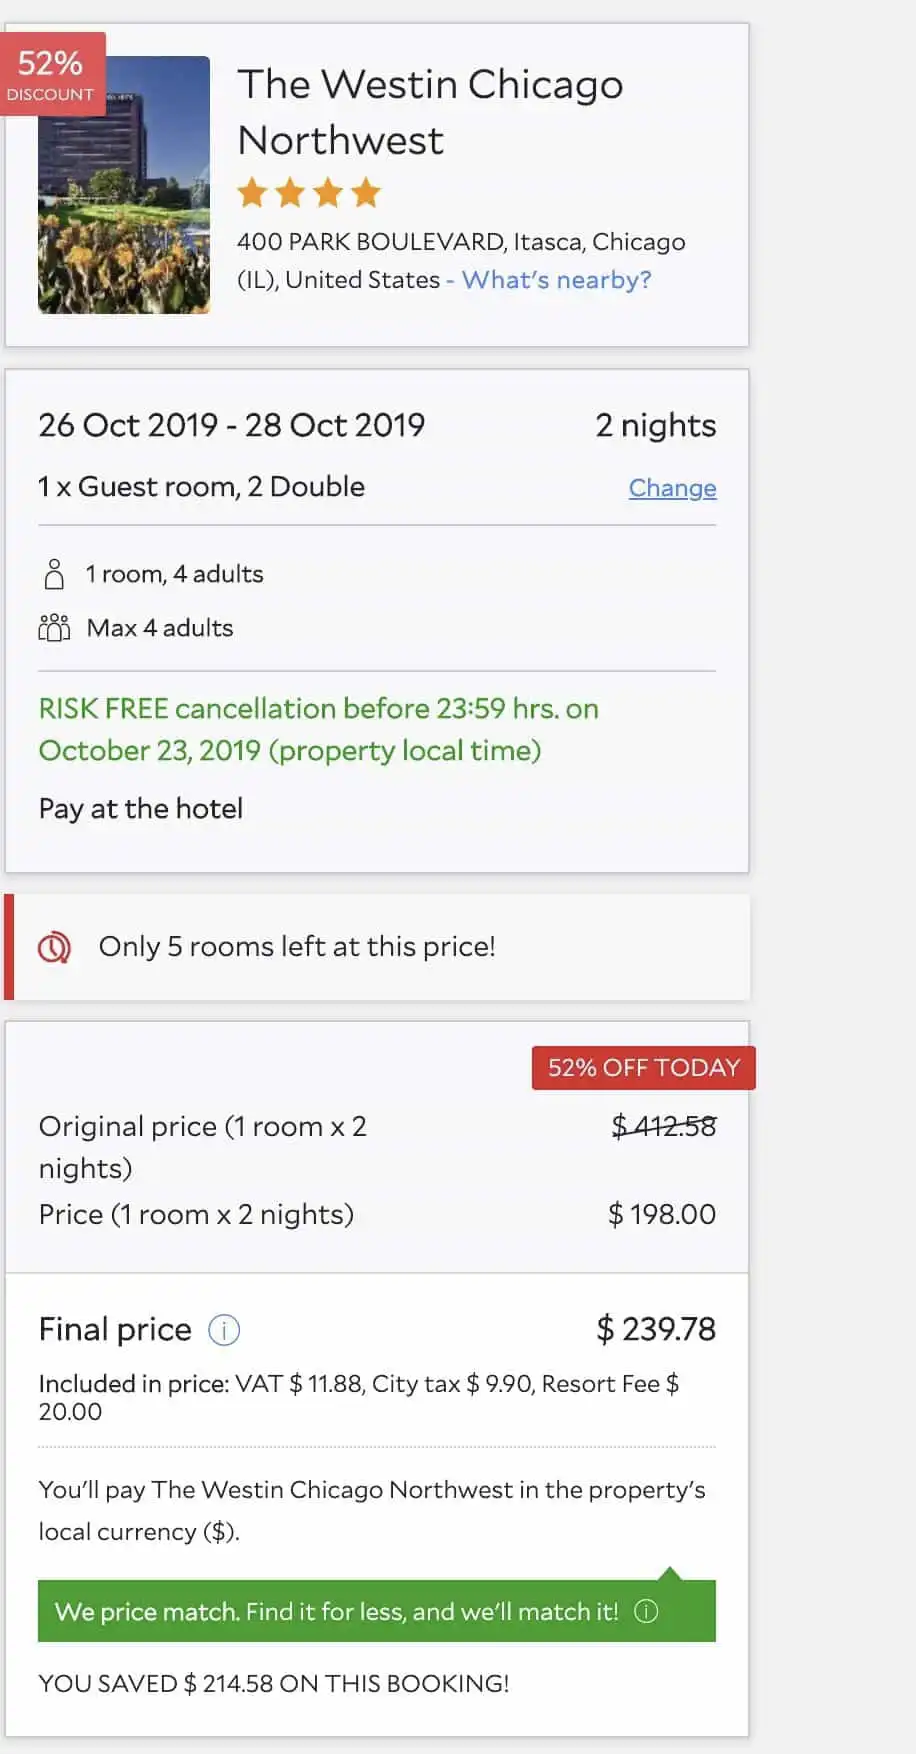The width and height of the screenshot is (916, 1754).
Task: Click the 26 Oct 2019 - 28 Oct 2019 dates
Action: click(232, 425)
